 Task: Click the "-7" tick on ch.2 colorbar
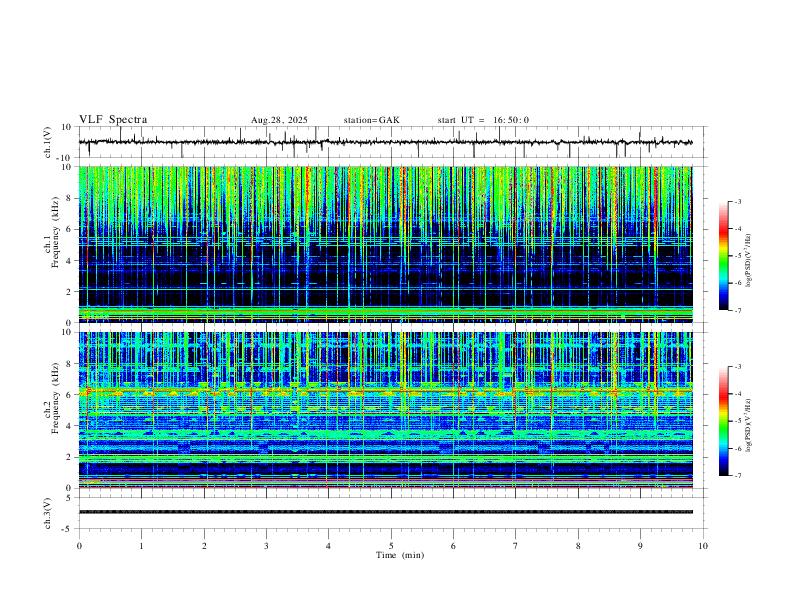738,476
